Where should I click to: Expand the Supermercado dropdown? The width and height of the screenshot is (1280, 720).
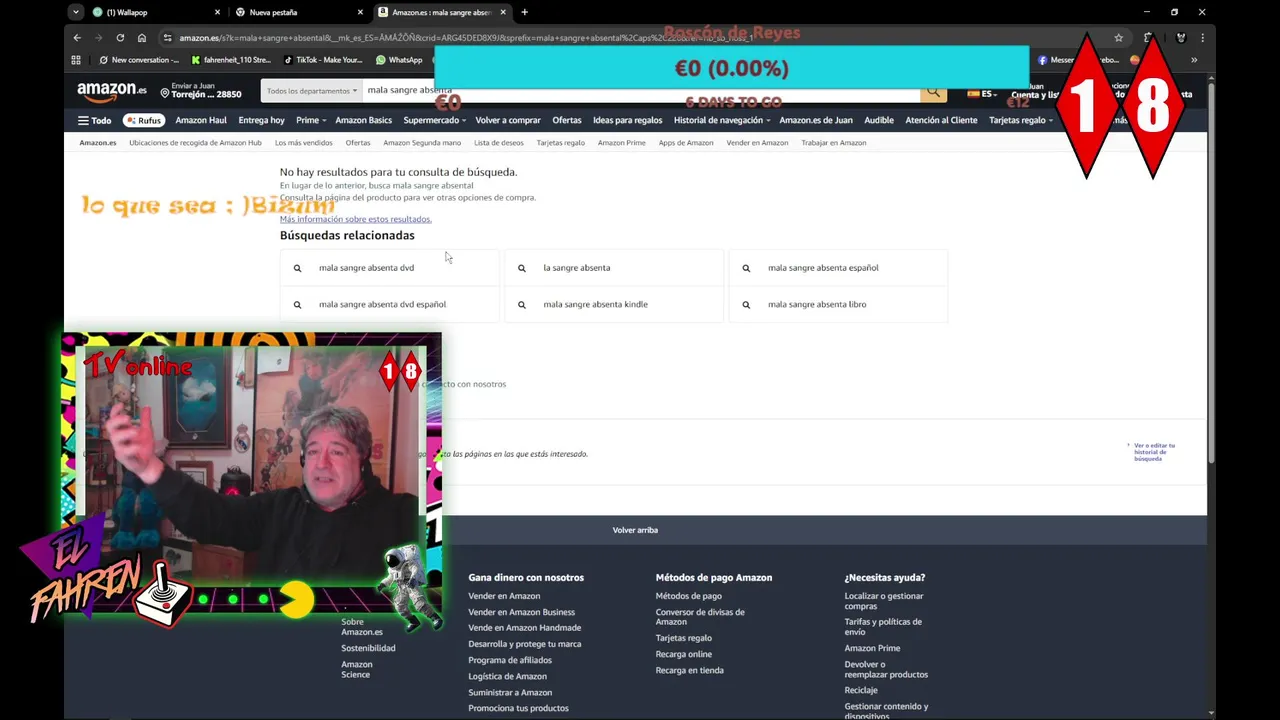tap(434, 120)
